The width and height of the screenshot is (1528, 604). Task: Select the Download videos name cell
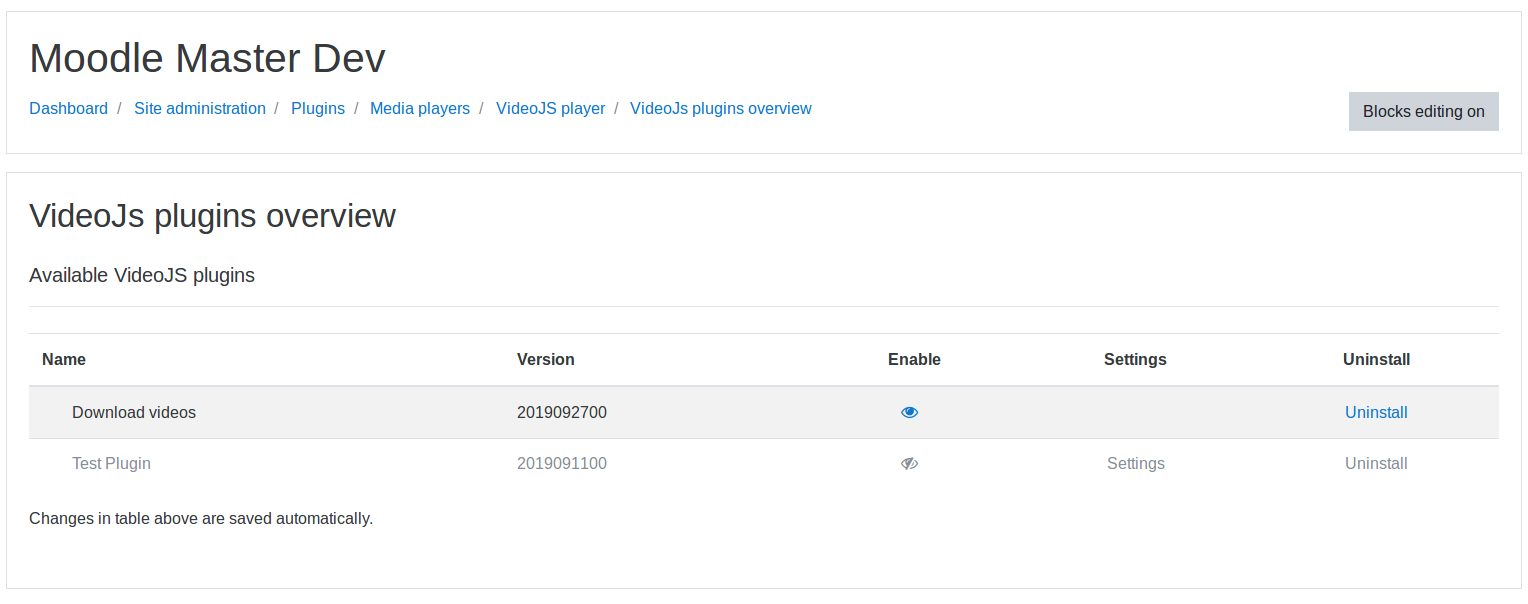tap(134, 412)
